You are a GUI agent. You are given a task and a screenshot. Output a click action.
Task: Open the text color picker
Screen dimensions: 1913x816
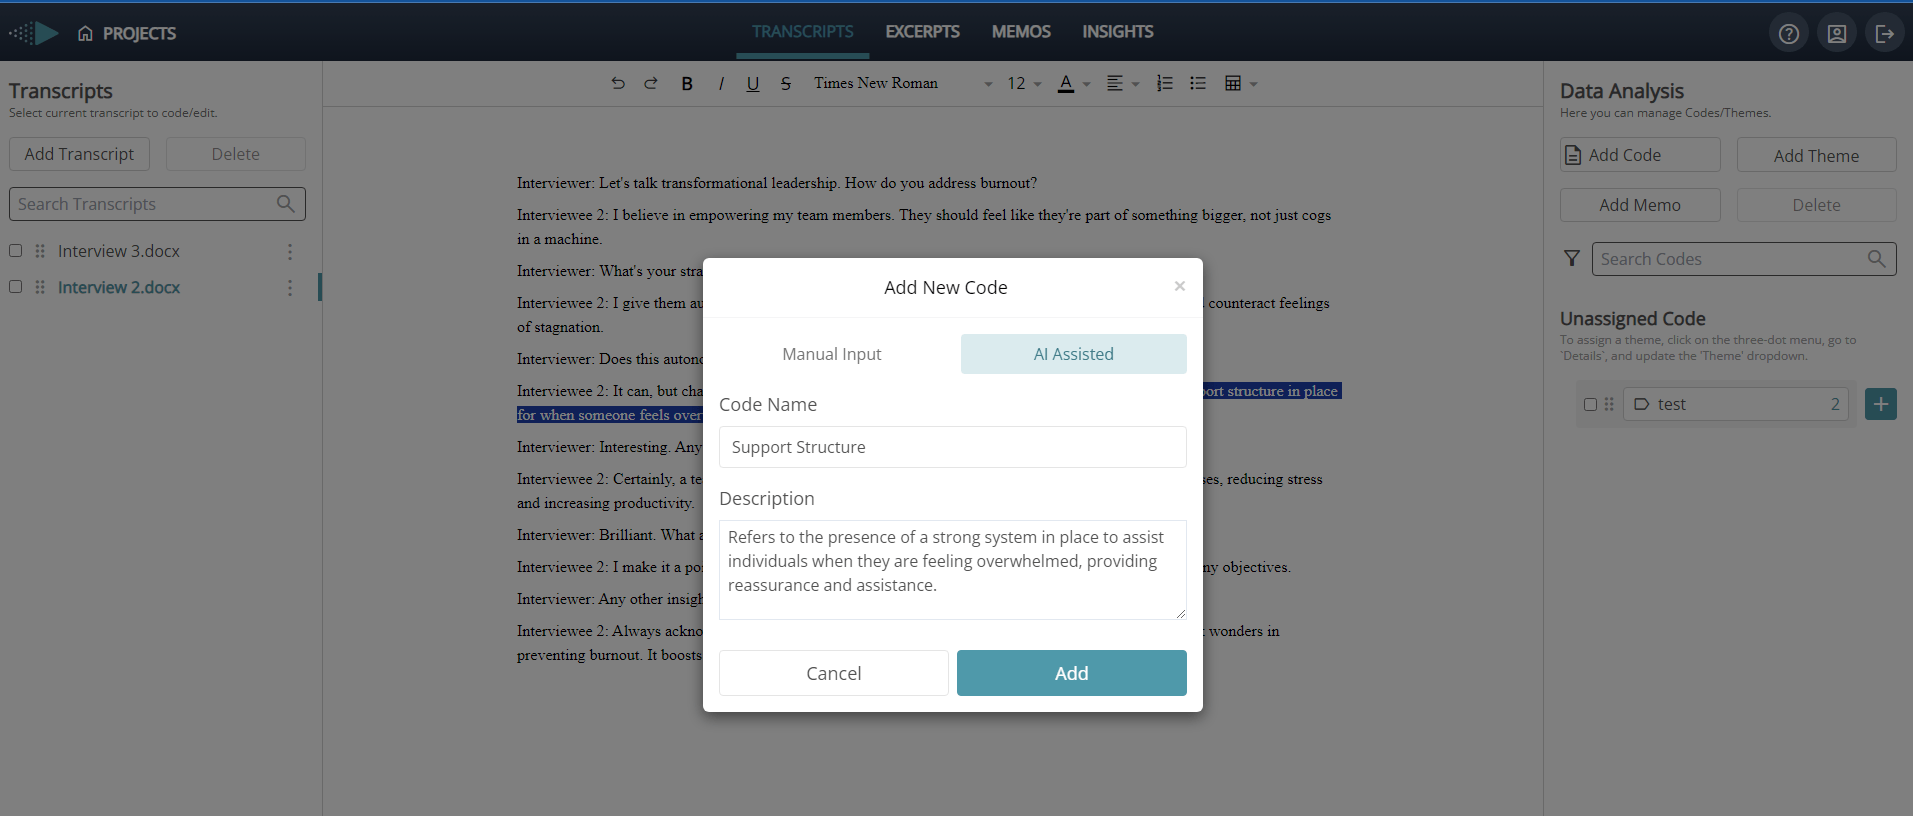point(1066,84)
